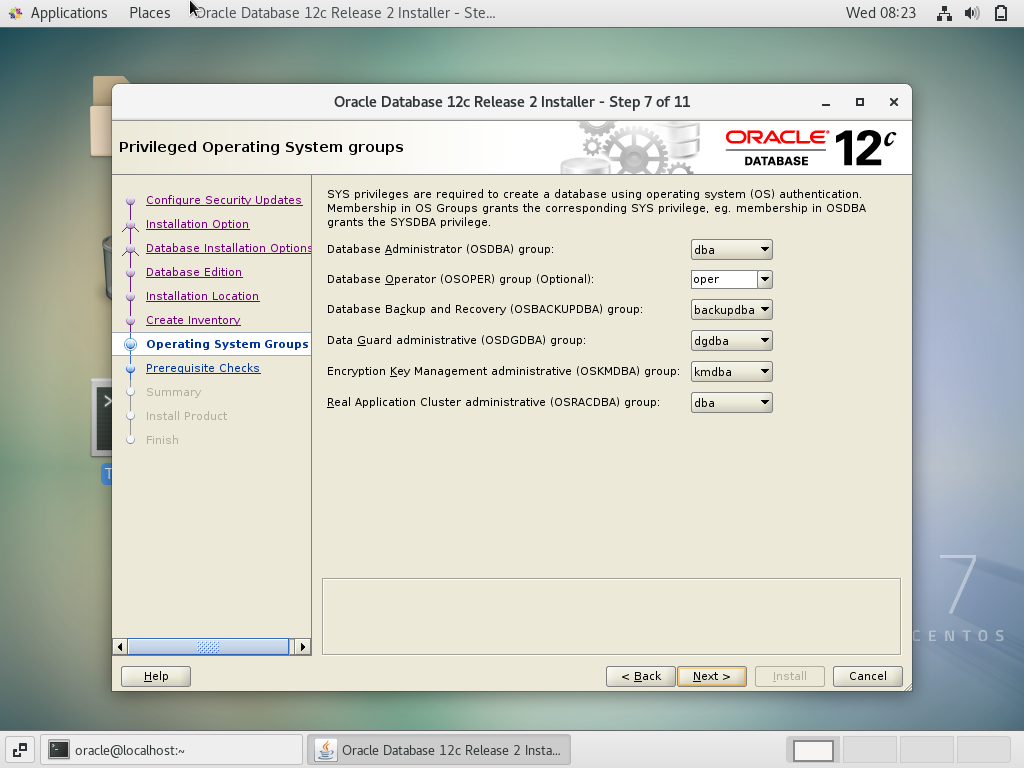Image resolution: width=1024 pixels, height=768 pixels.
Task: Proceed with the Next button
Action: tap(712, 676)
